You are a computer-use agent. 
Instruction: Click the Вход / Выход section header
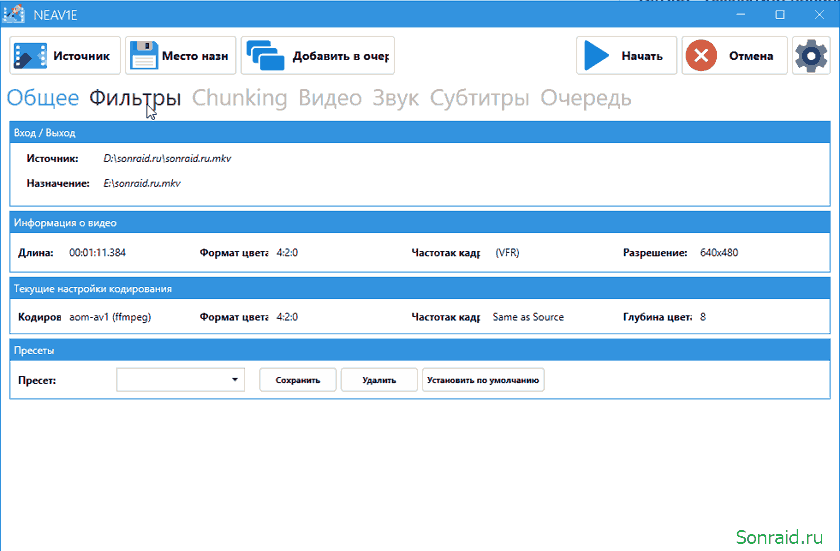420,132
